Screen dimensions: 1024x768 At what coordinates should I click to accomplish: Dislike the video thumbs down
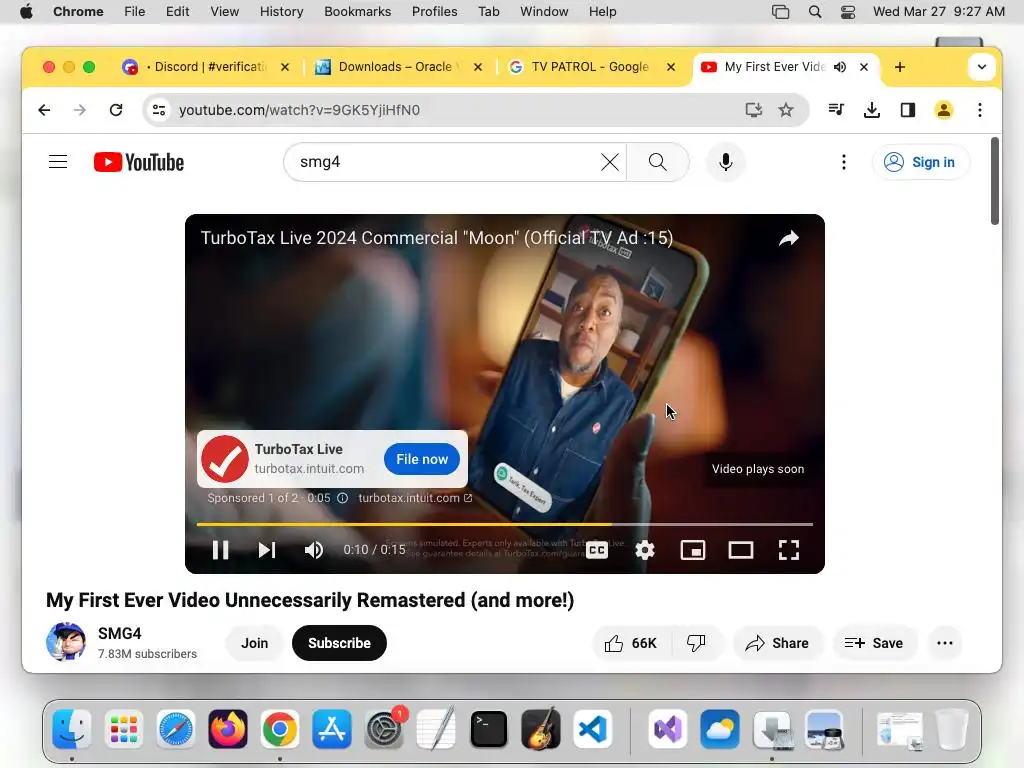coord(697,643)
